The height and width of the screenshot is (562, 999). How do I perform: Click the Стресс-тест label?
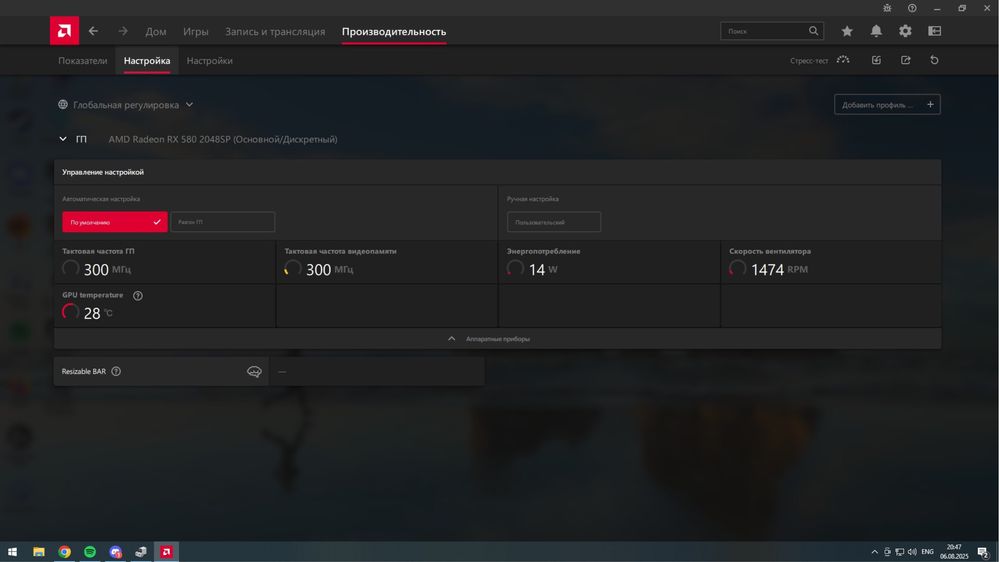809,61
